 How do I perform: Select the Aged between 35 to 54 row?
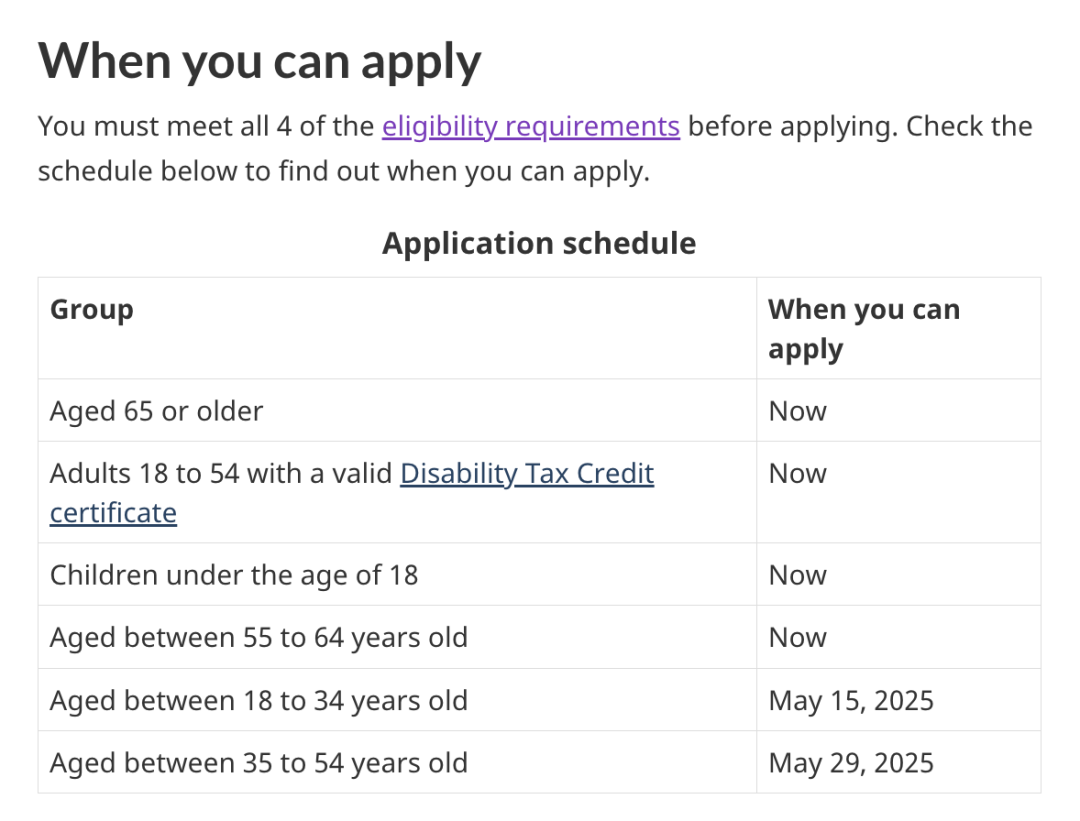(x=539, y=762)
